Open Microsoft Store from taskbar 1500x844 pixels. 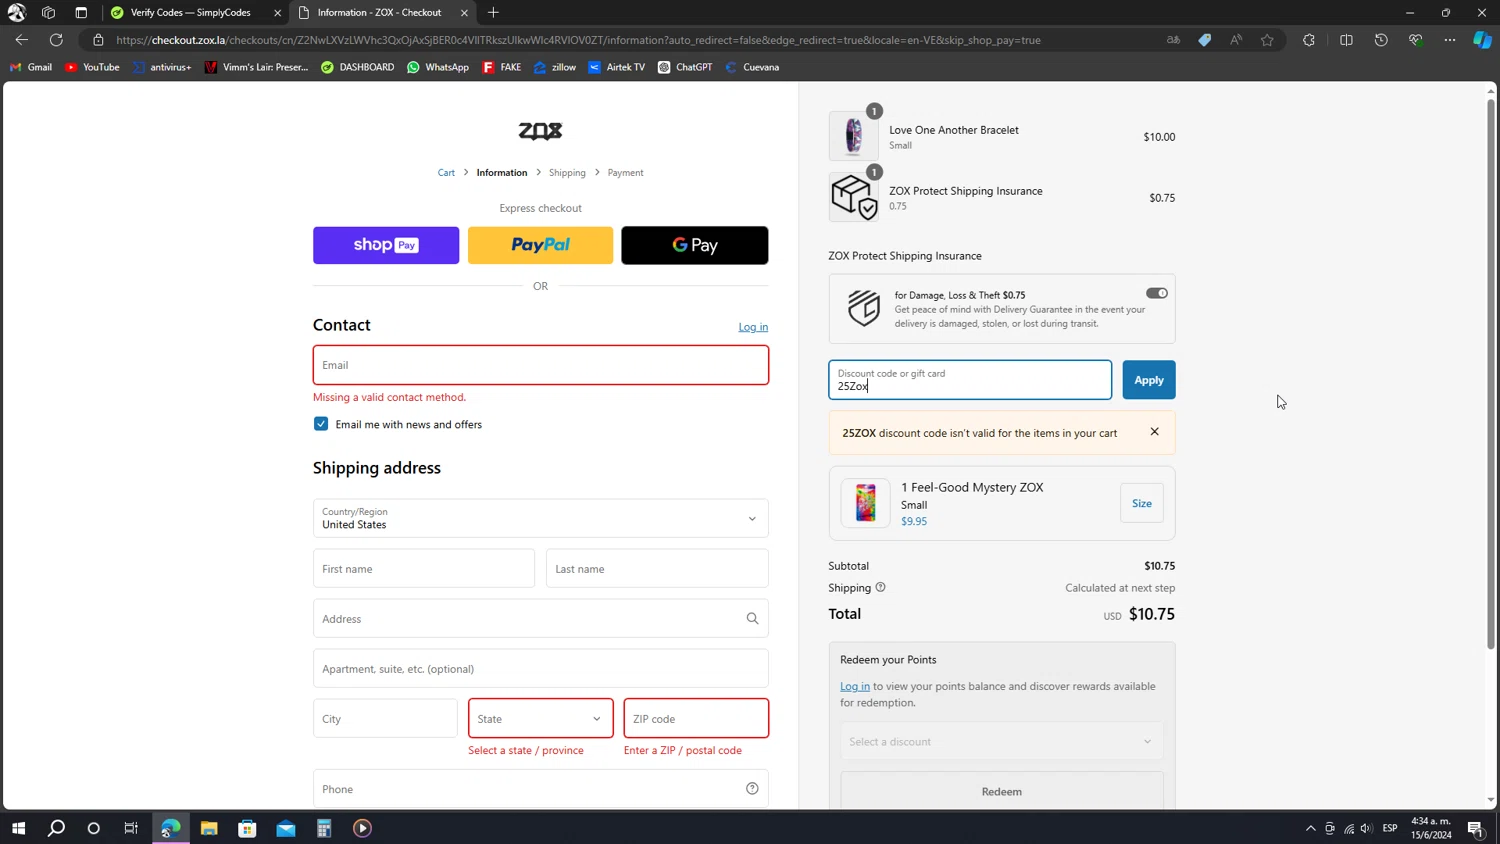(x=247, y=828)
